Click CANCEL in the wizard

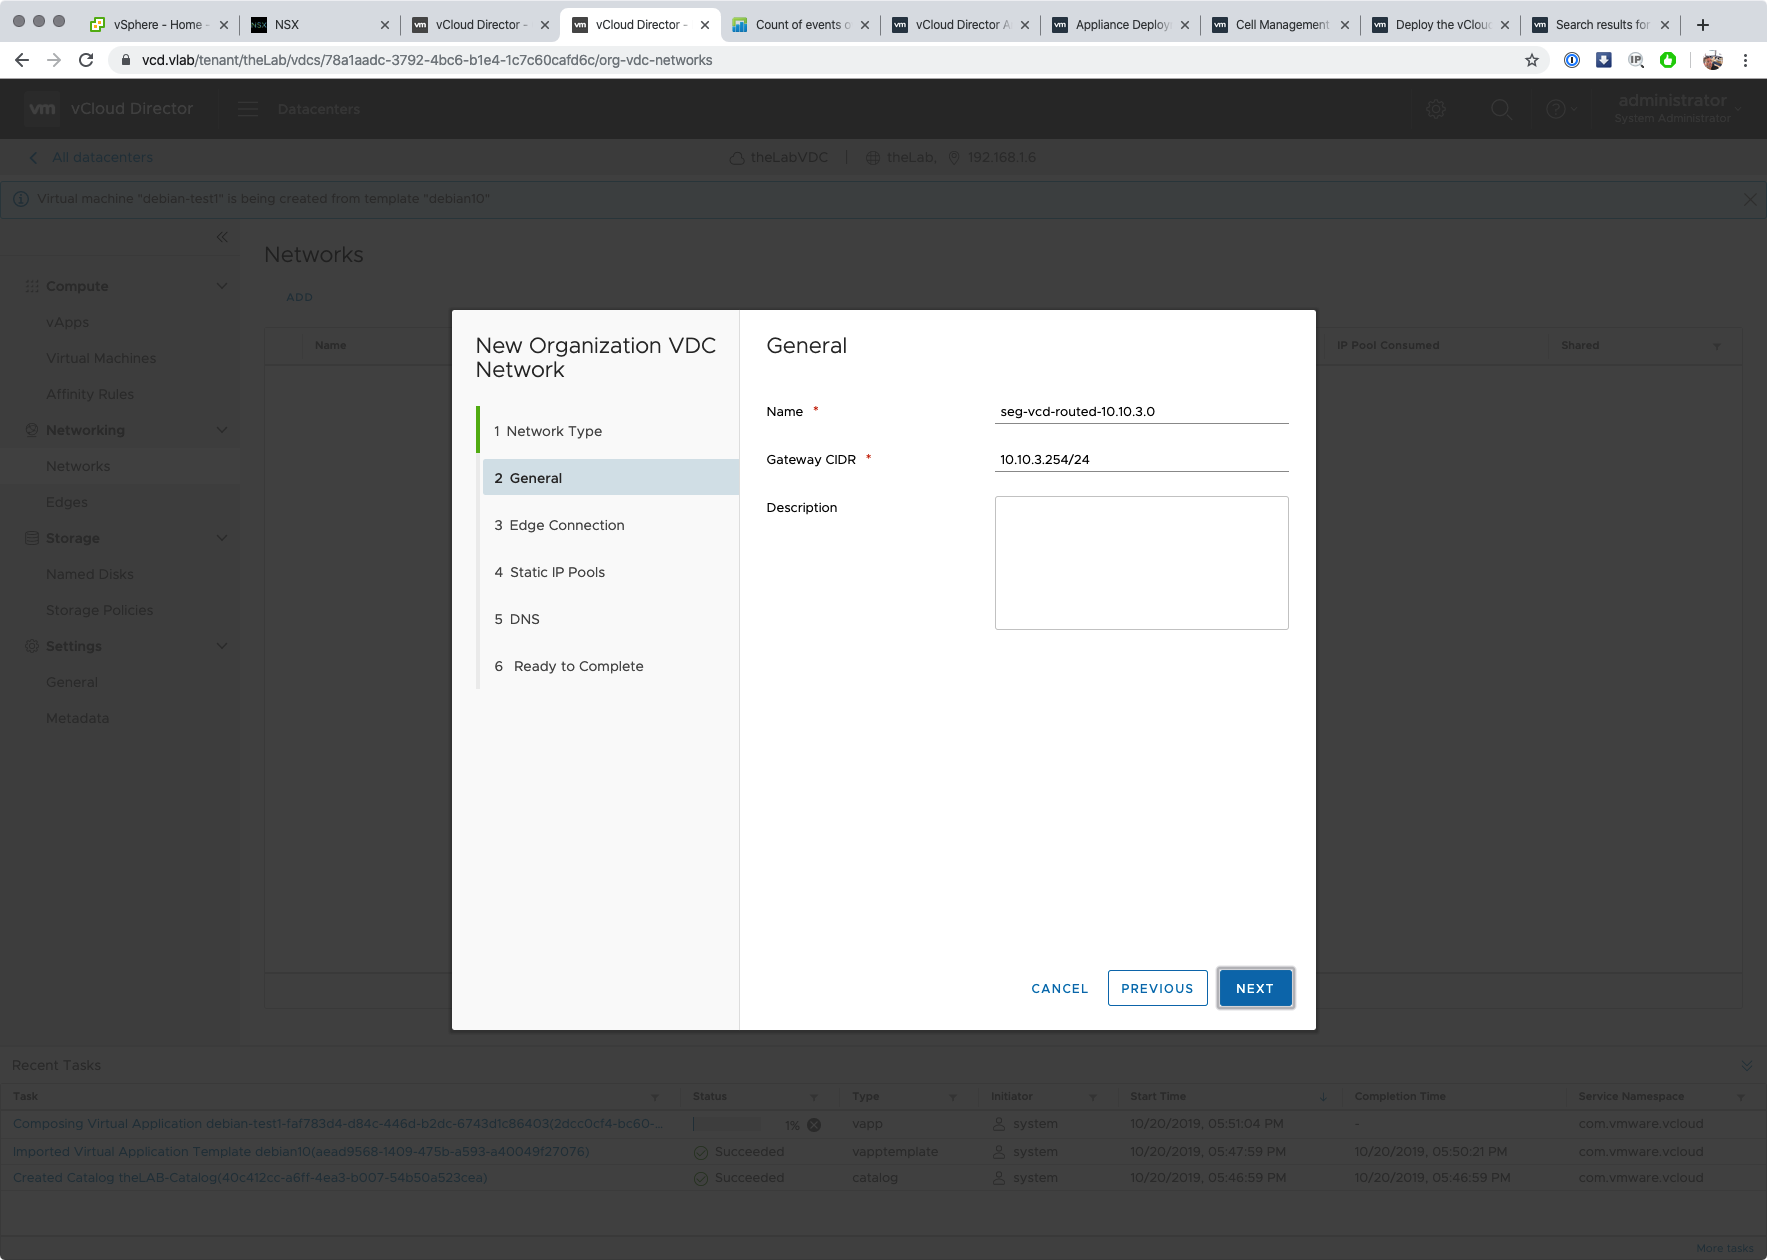pyautogui.click(x=1059, y=988)
